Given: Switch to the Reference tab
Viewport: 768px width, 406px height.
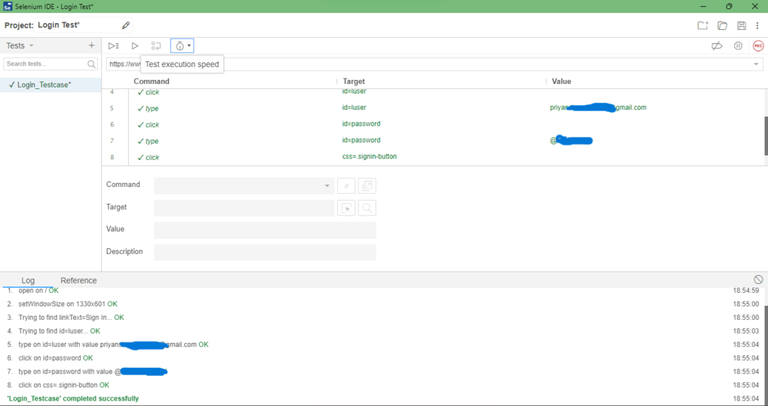Looking at the screenshot, I should [x=78, y=281].
